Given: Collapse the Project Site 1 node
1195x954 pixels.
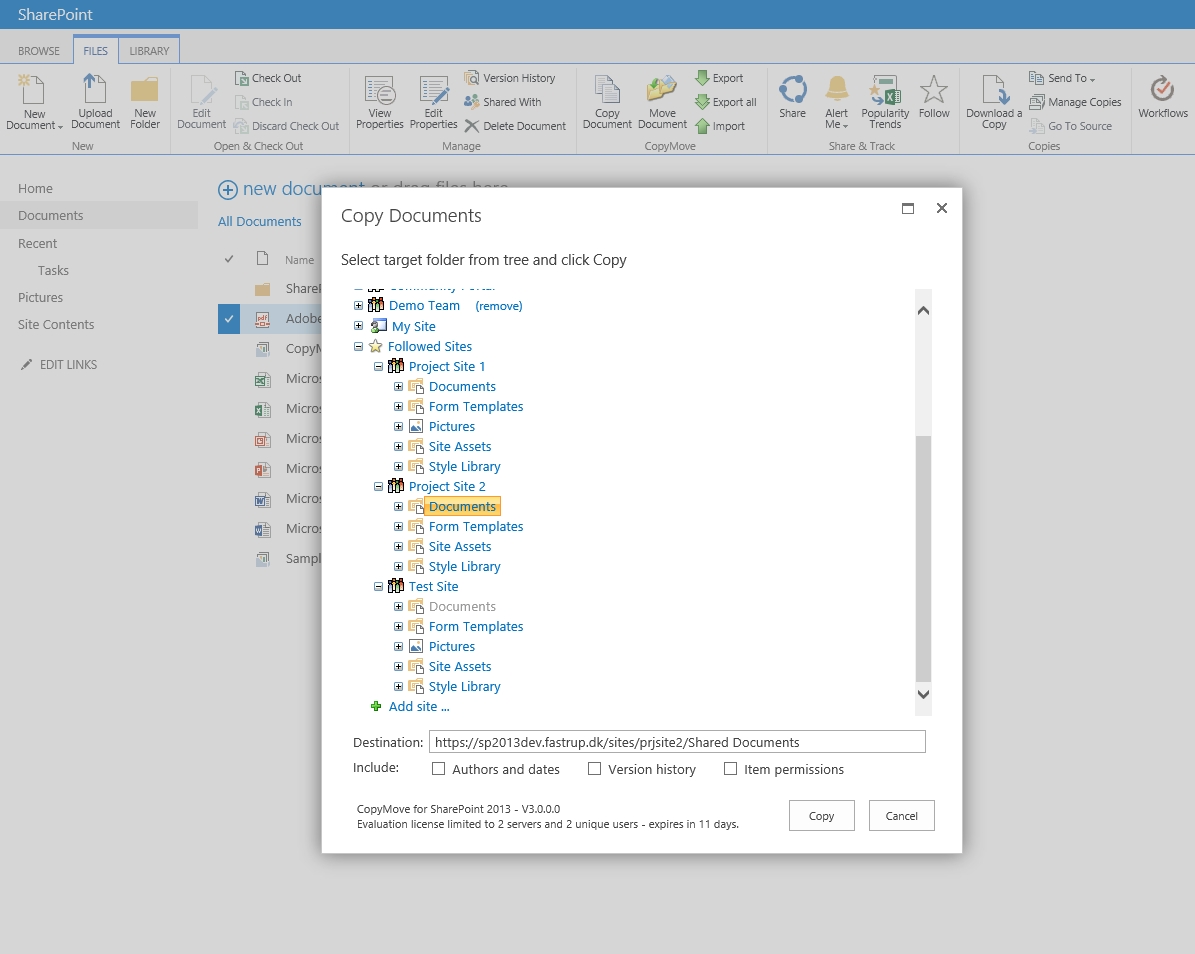Looking at the screenshot, I should click(378, 366).
